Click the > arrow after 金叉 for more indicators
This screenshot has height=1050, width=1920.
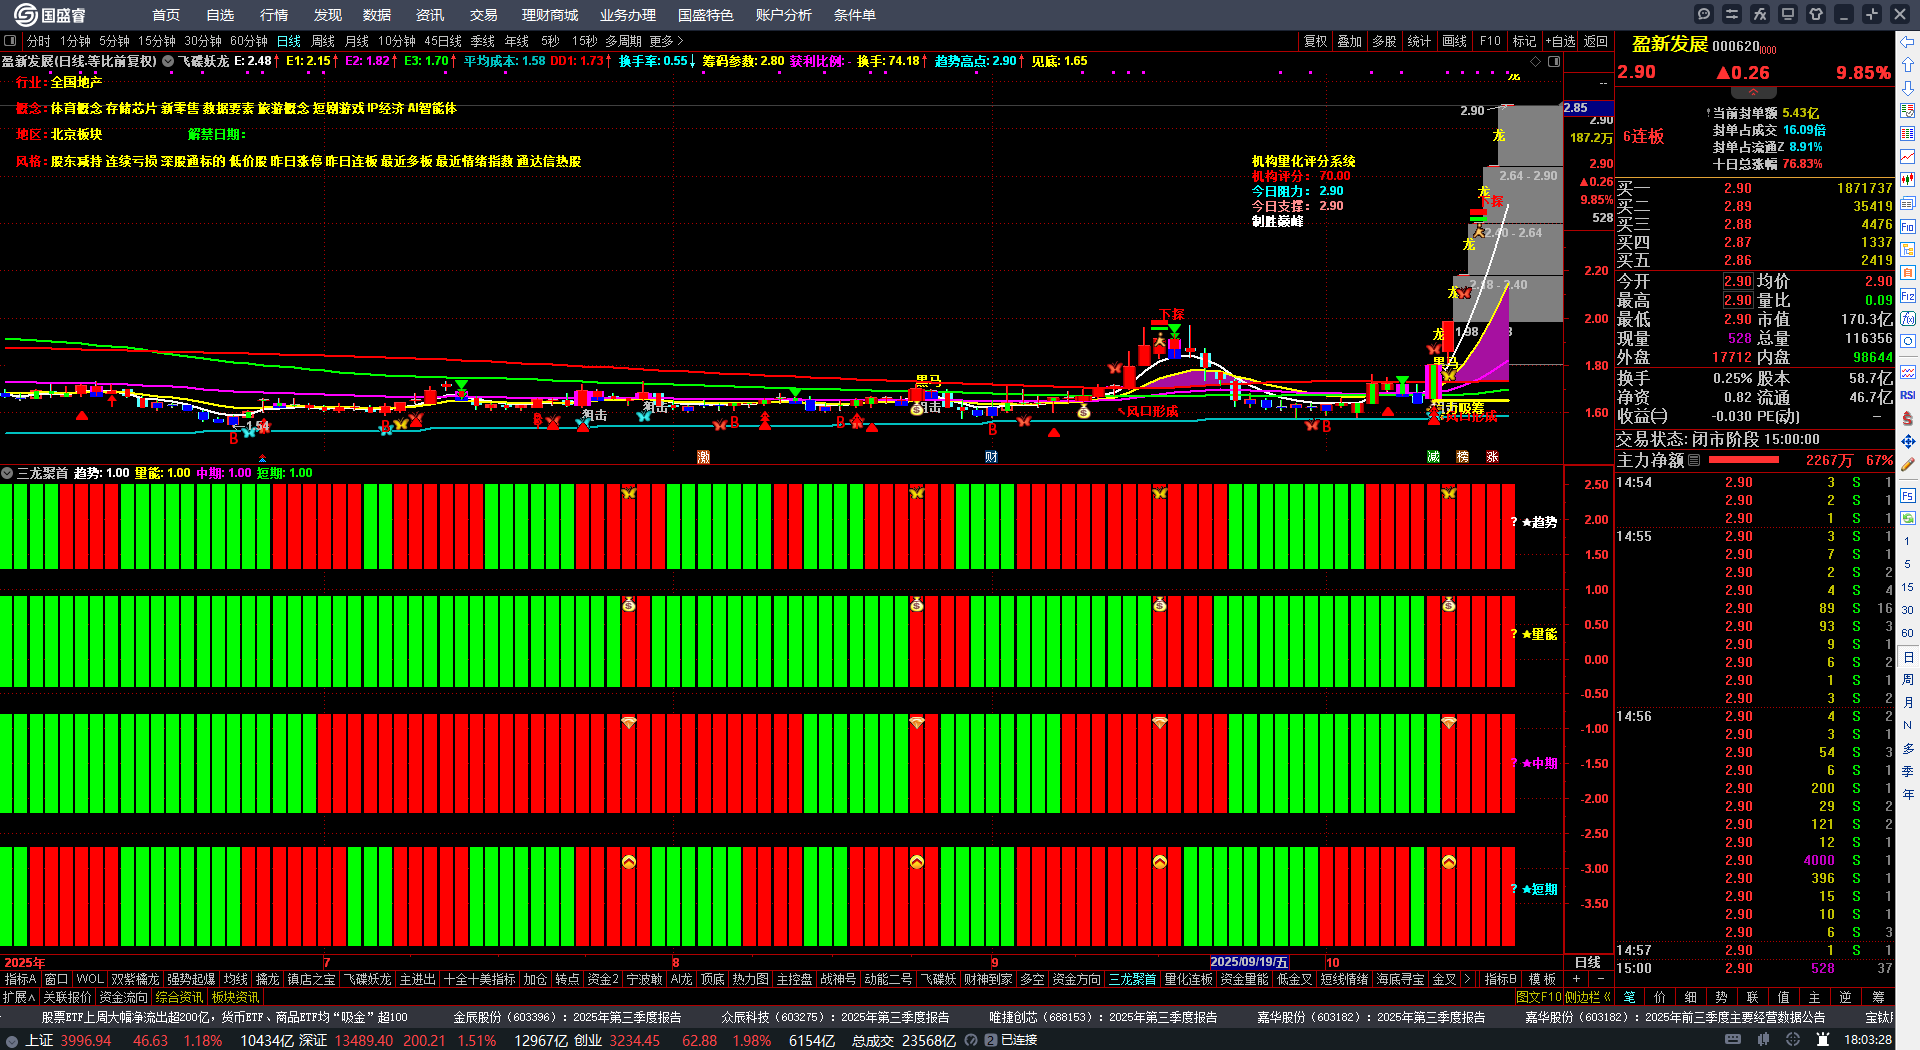coord(1467,979)
